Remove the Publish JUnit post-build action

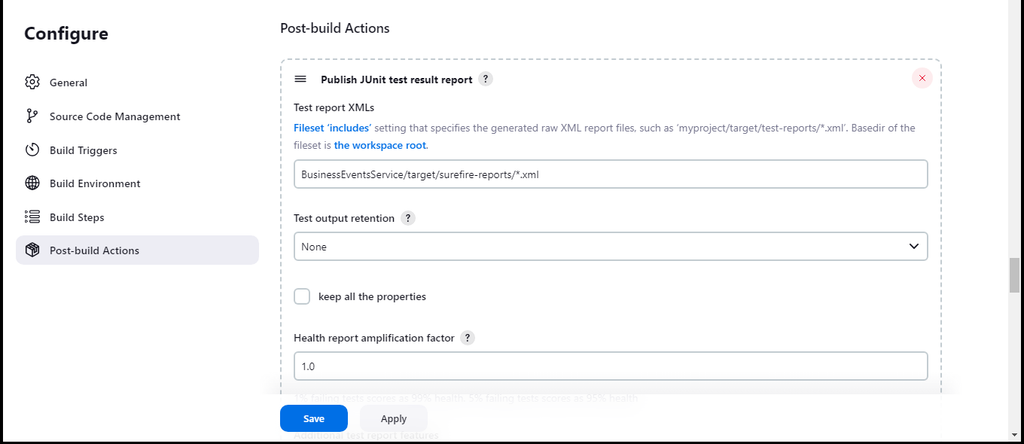(921, 78)
